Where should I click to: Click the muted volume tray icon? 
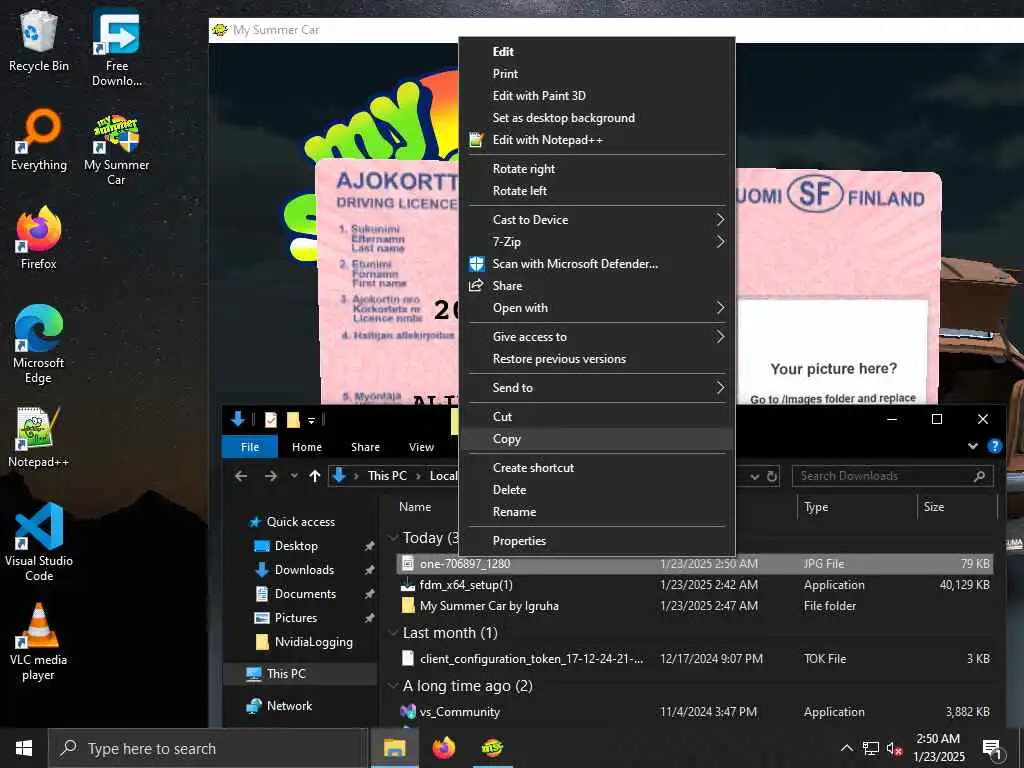point(894,748)
